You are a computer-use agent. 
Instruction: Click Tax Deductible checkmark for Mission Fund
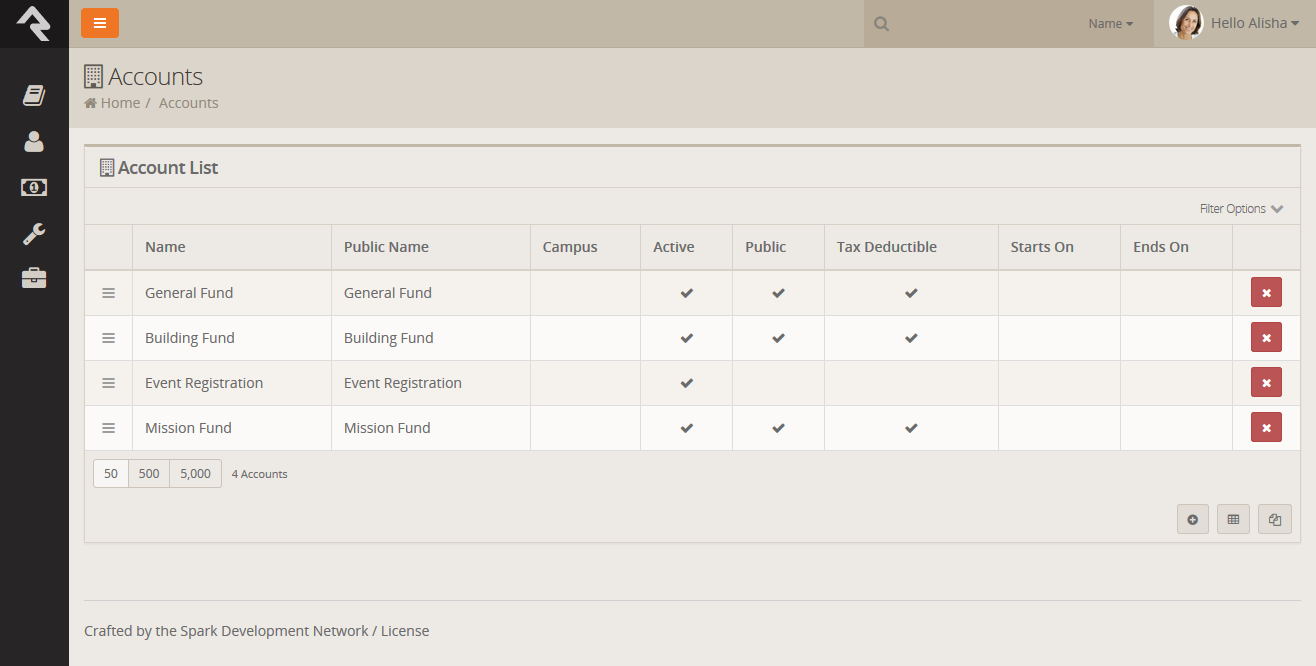[911, 428]
